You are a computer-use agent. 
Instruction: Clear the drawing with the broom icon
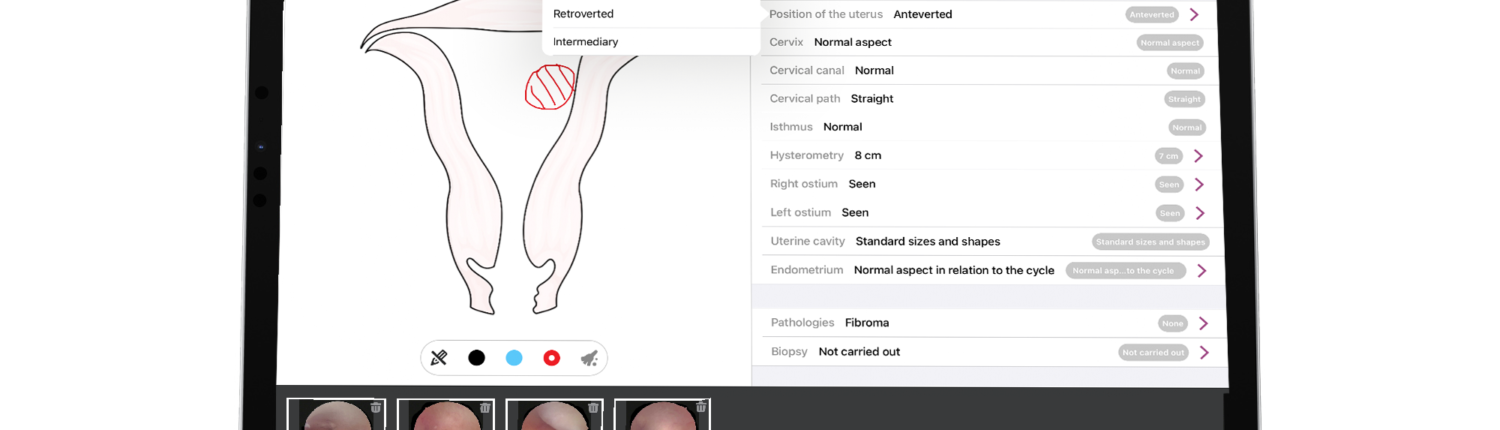(x=589, y=358)
